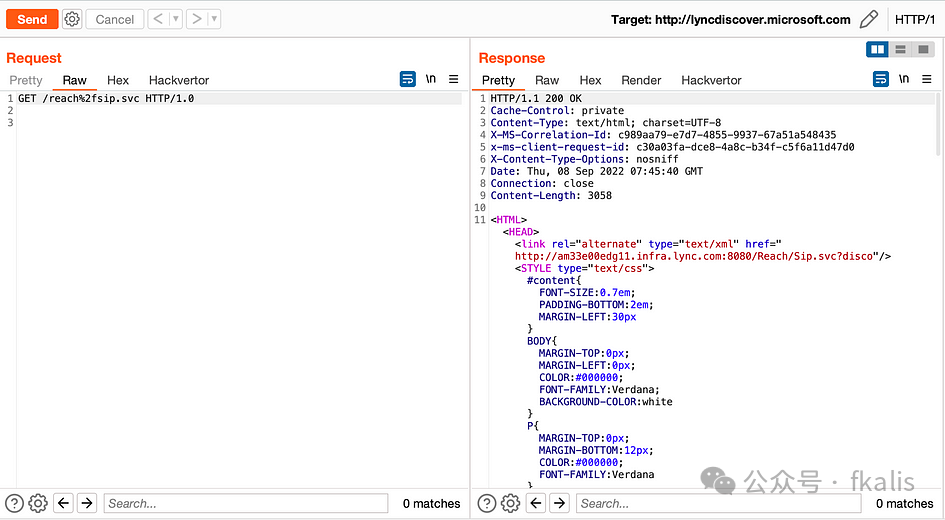Open the Response viewer hamburger menu

click(x=926, y=79)
